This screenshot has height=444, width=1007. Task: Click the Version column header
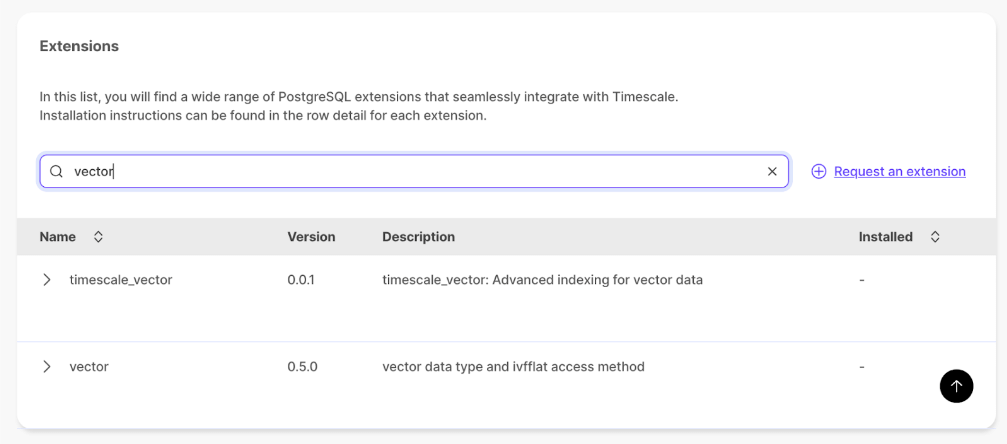click(311, 237)
